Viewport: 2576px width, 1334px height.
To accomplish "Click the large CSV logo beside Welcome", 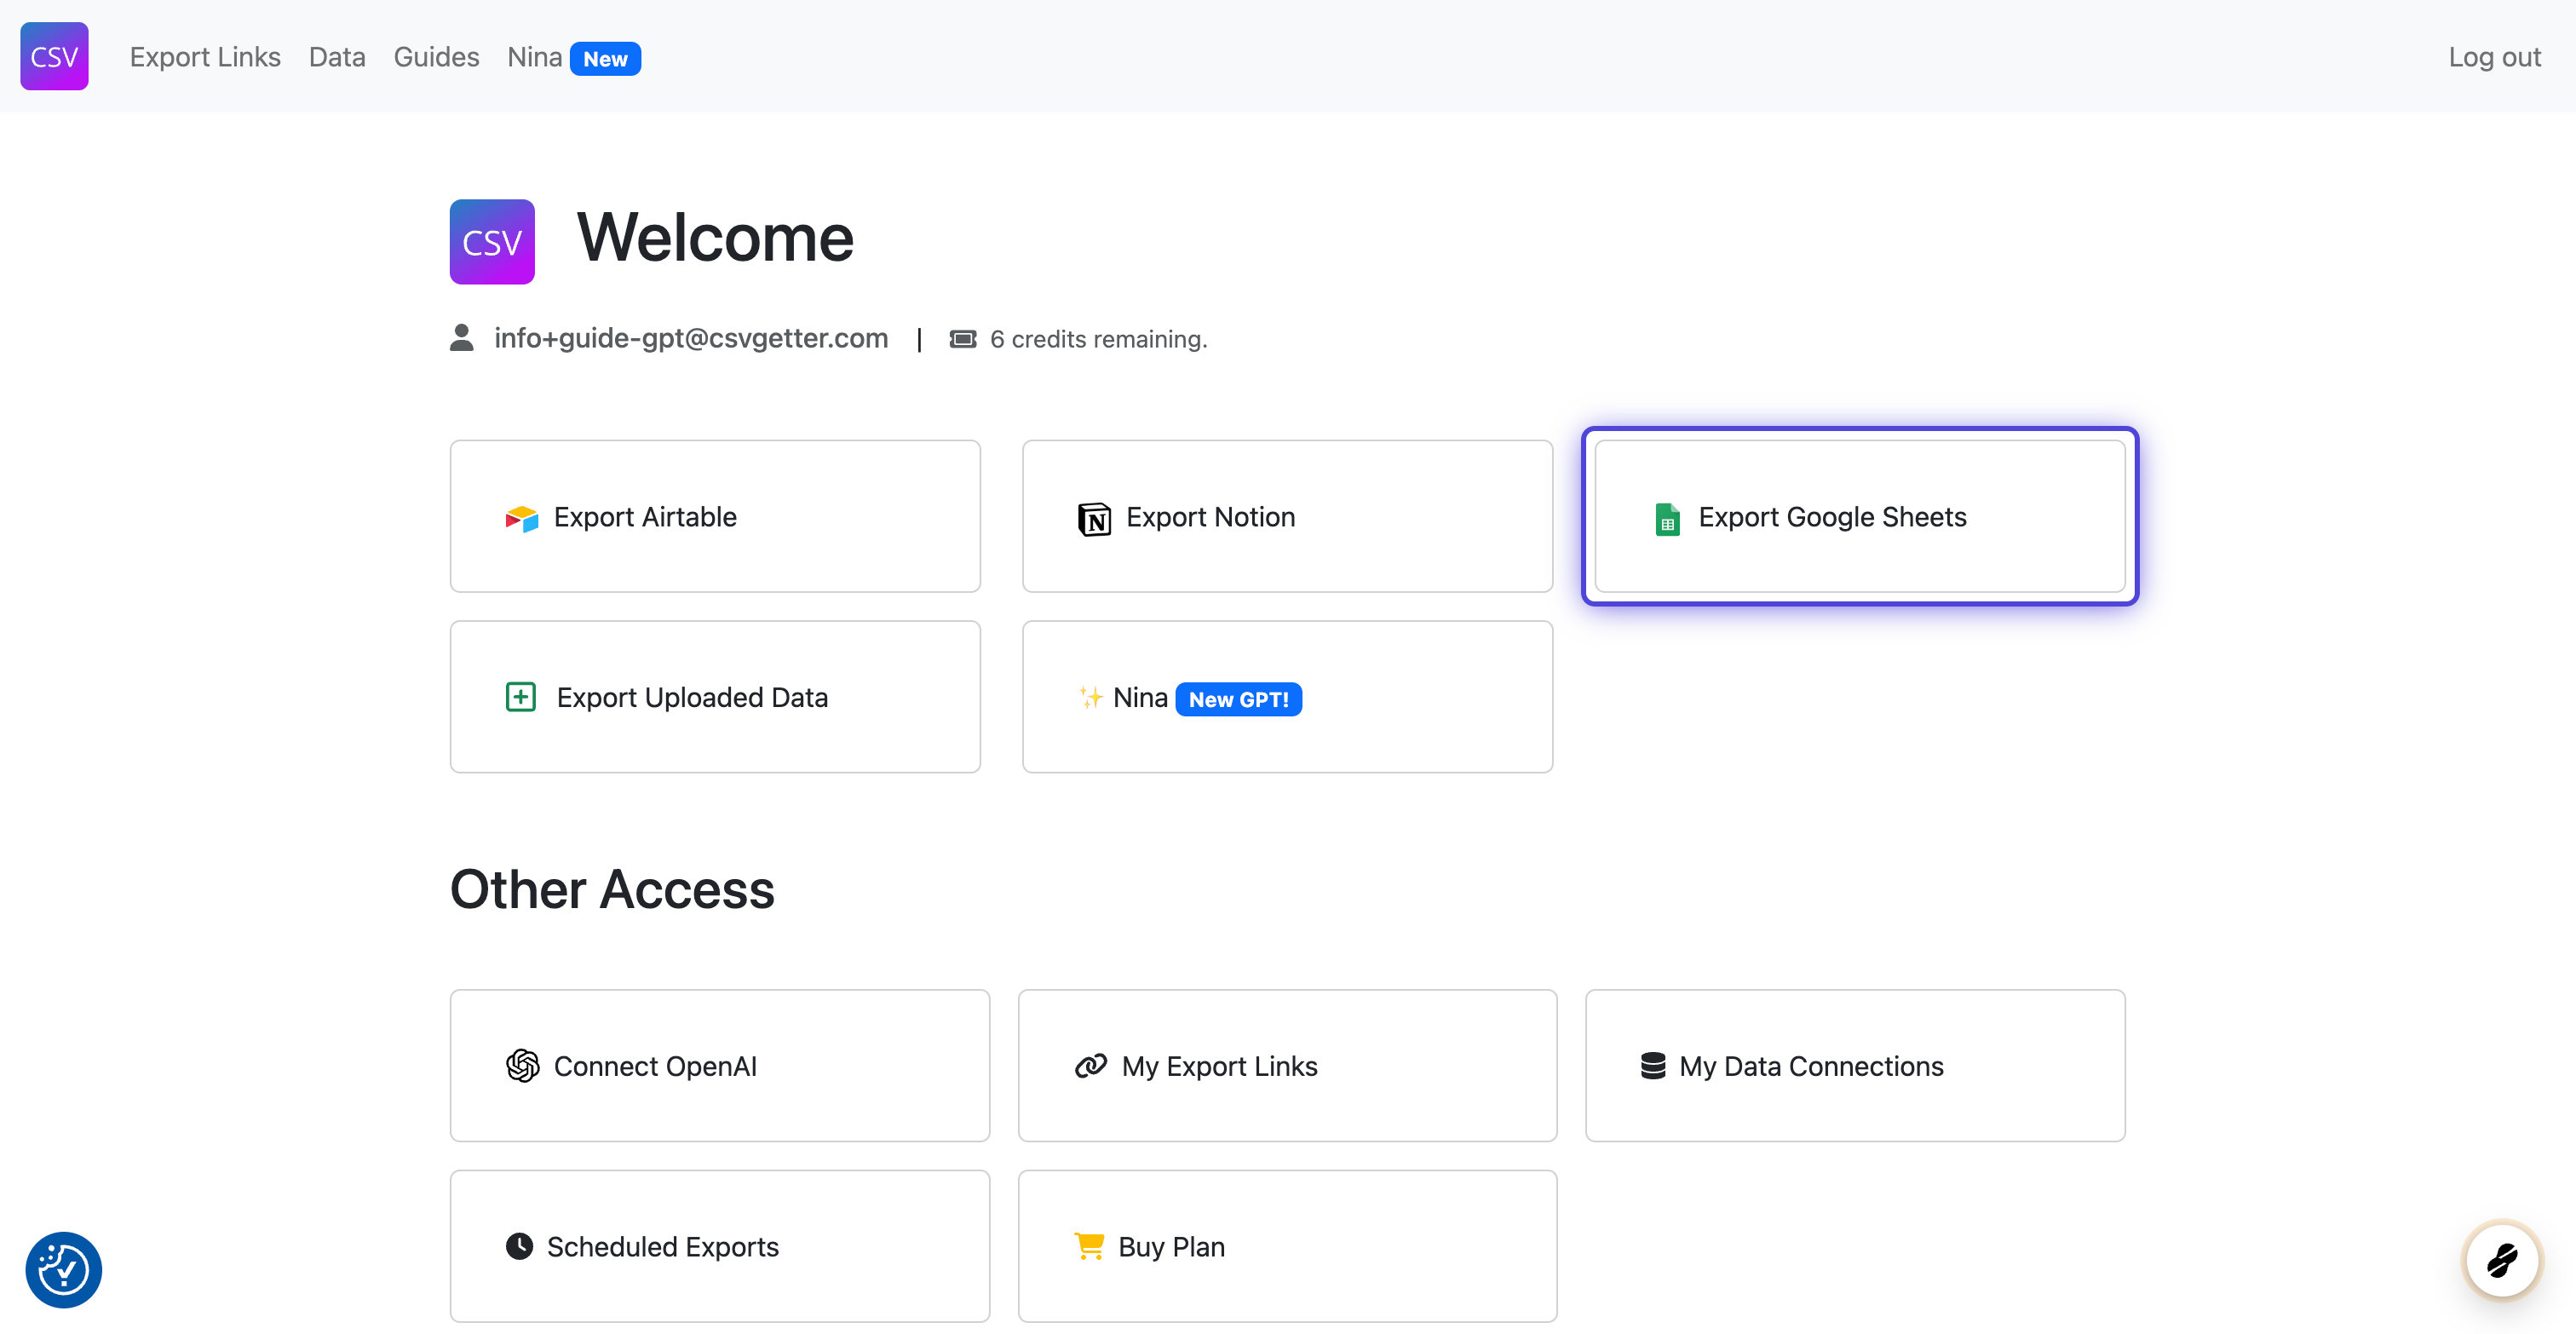I will [x=492, y=242].
